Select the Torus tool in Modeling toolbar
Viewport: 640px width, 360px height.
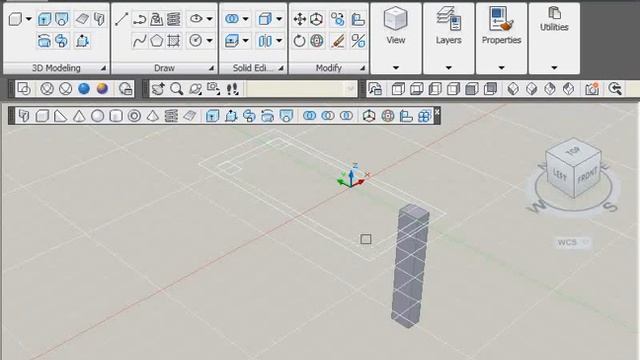coord(134,116)
